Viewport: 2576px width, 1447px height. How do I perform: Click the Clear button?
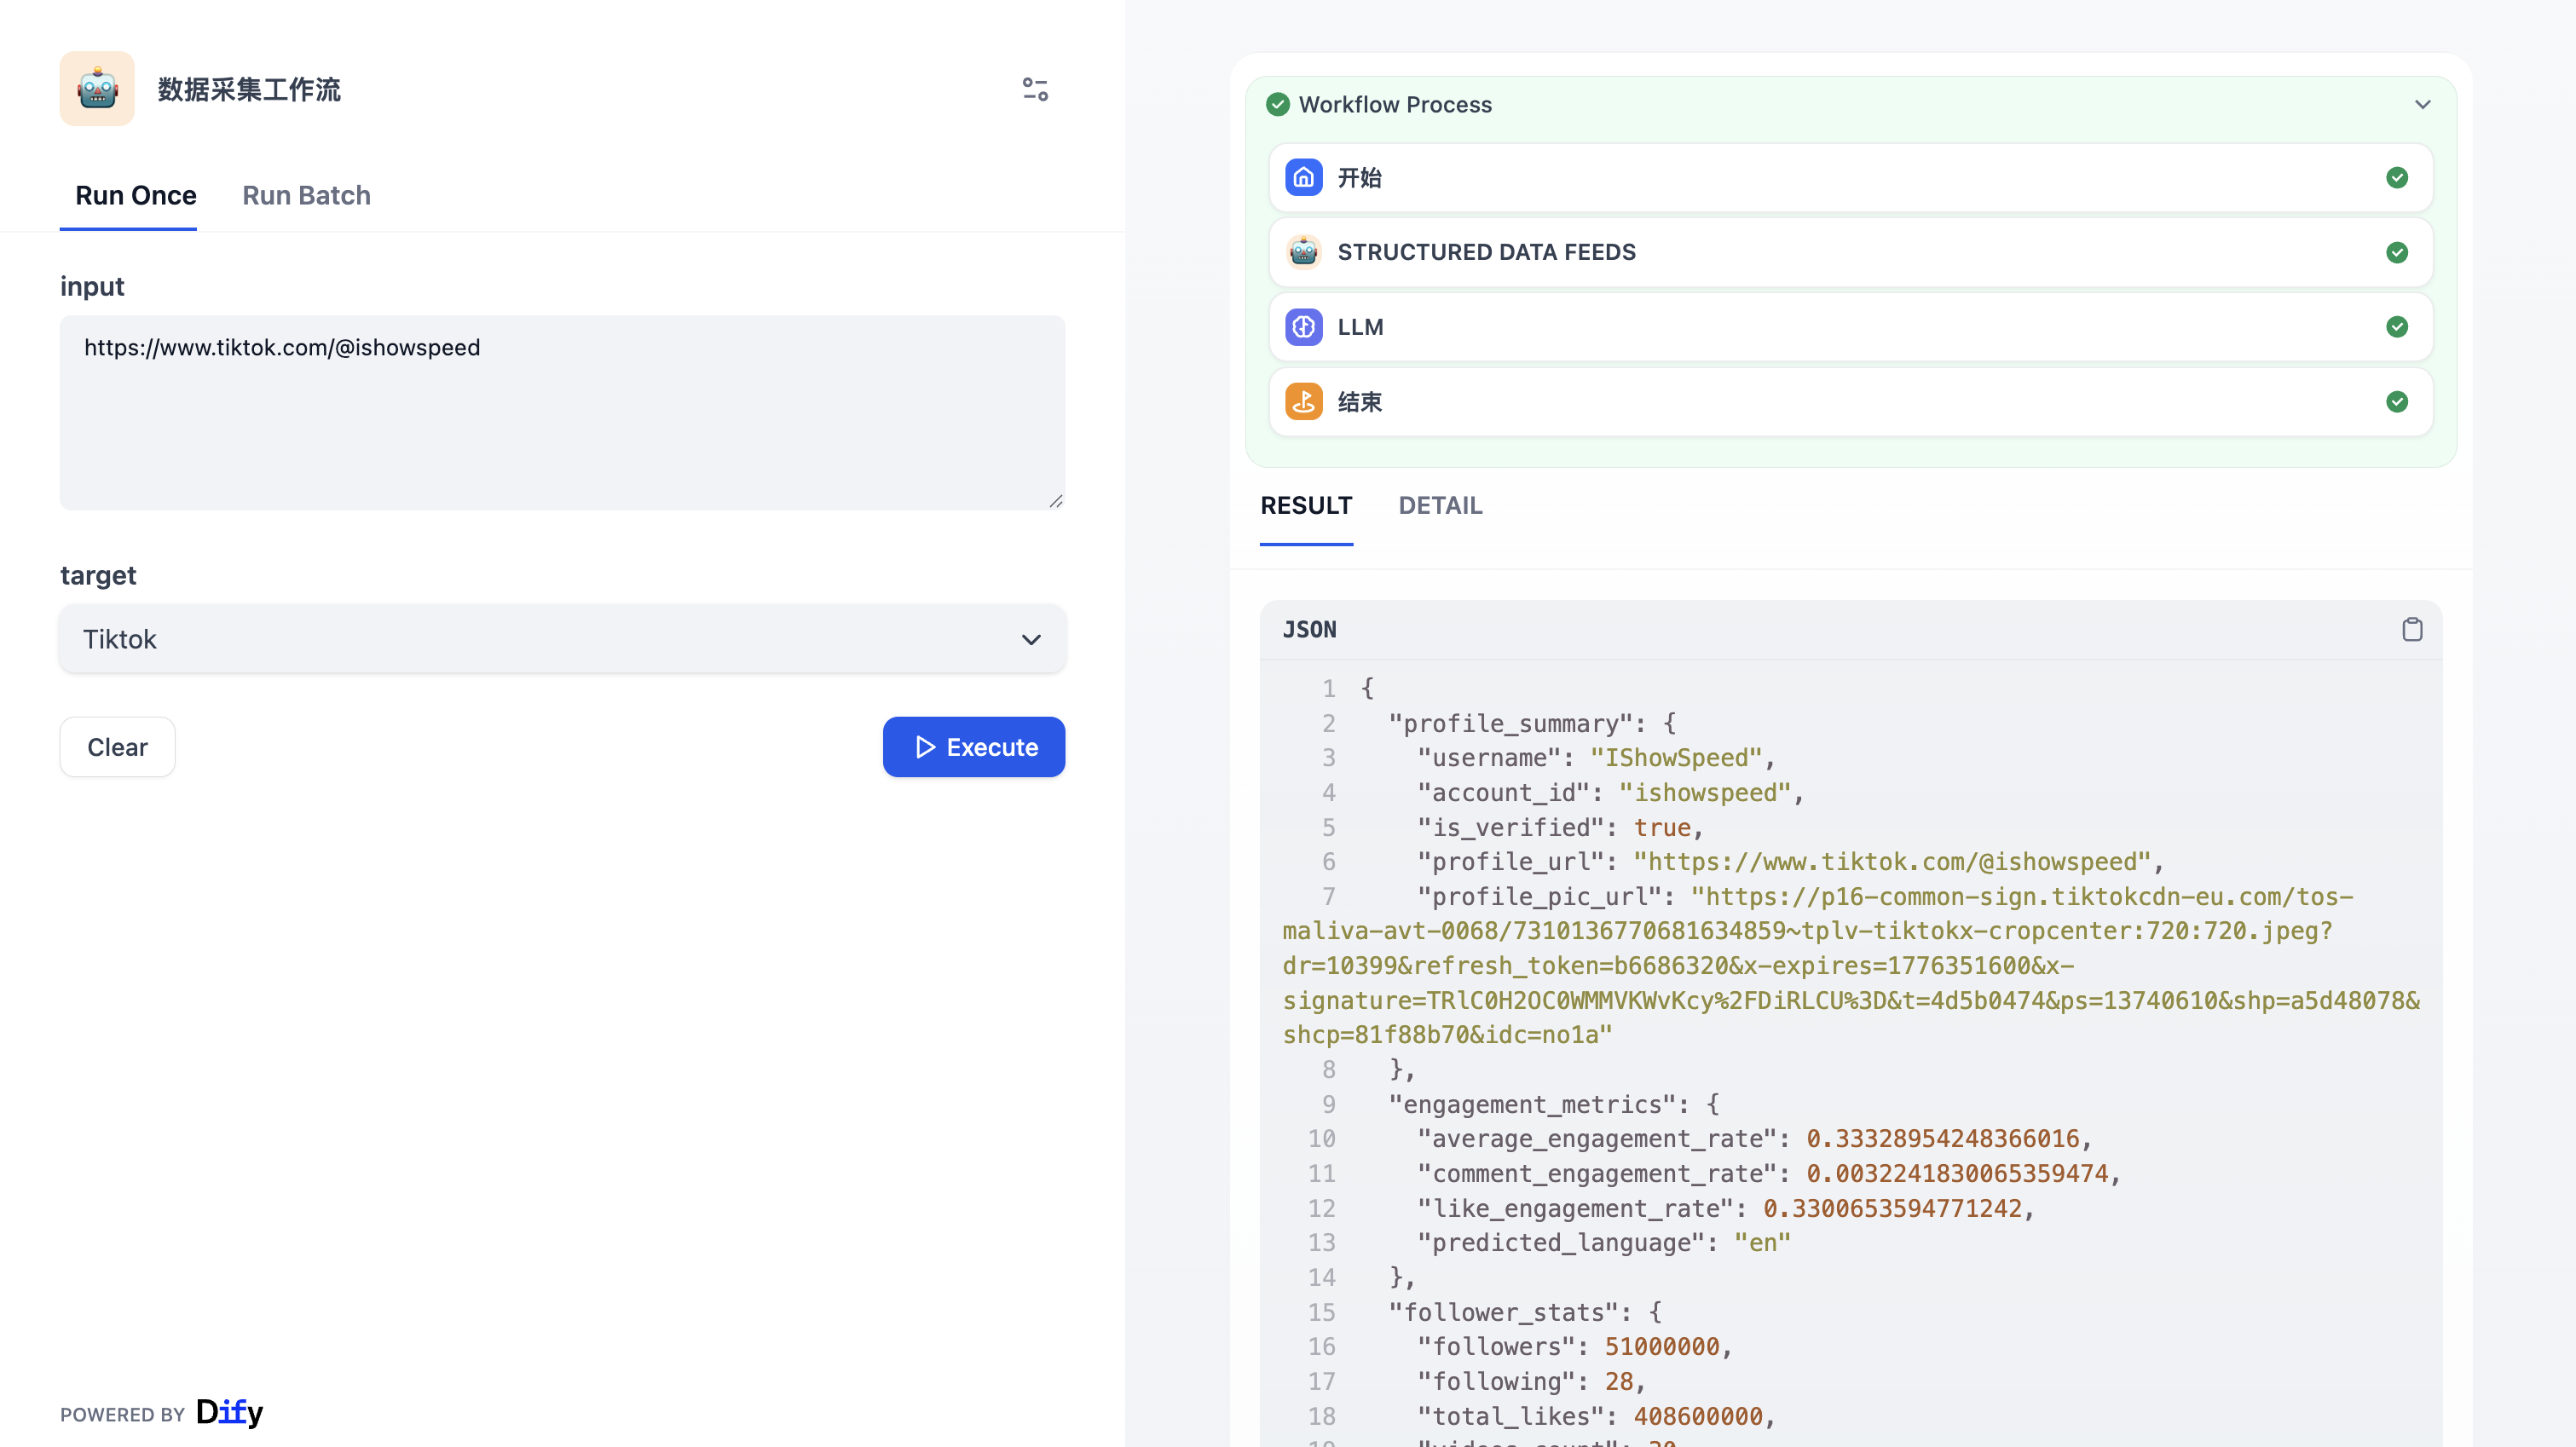point(117,747)
